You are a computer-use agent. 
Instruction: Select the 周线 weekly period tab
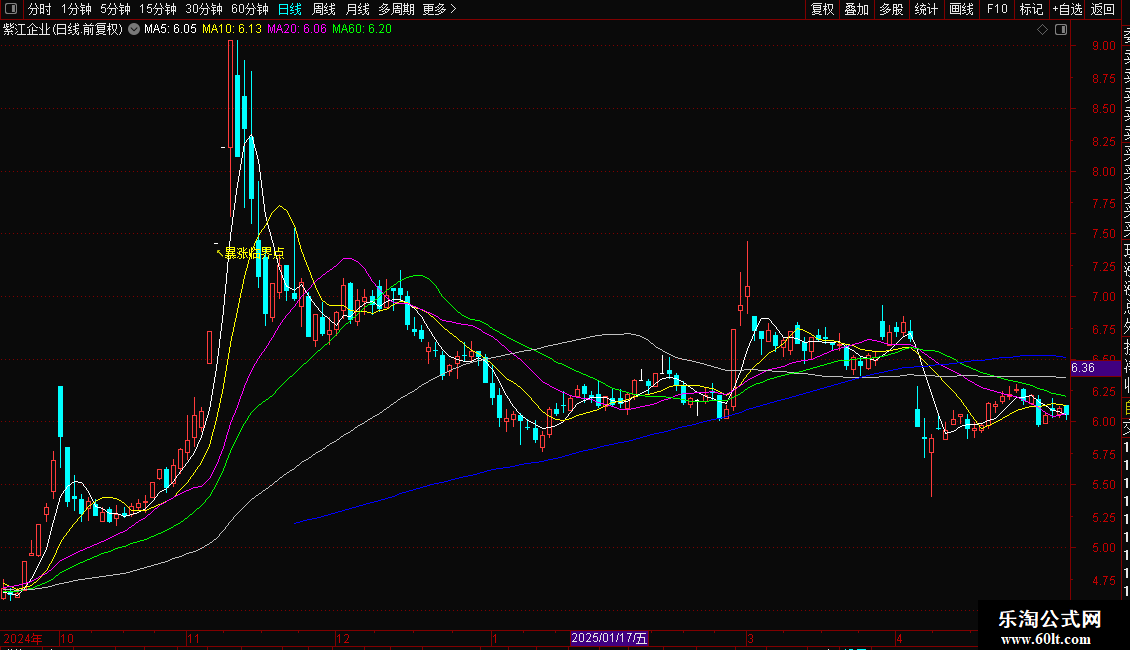click(324, 9)
